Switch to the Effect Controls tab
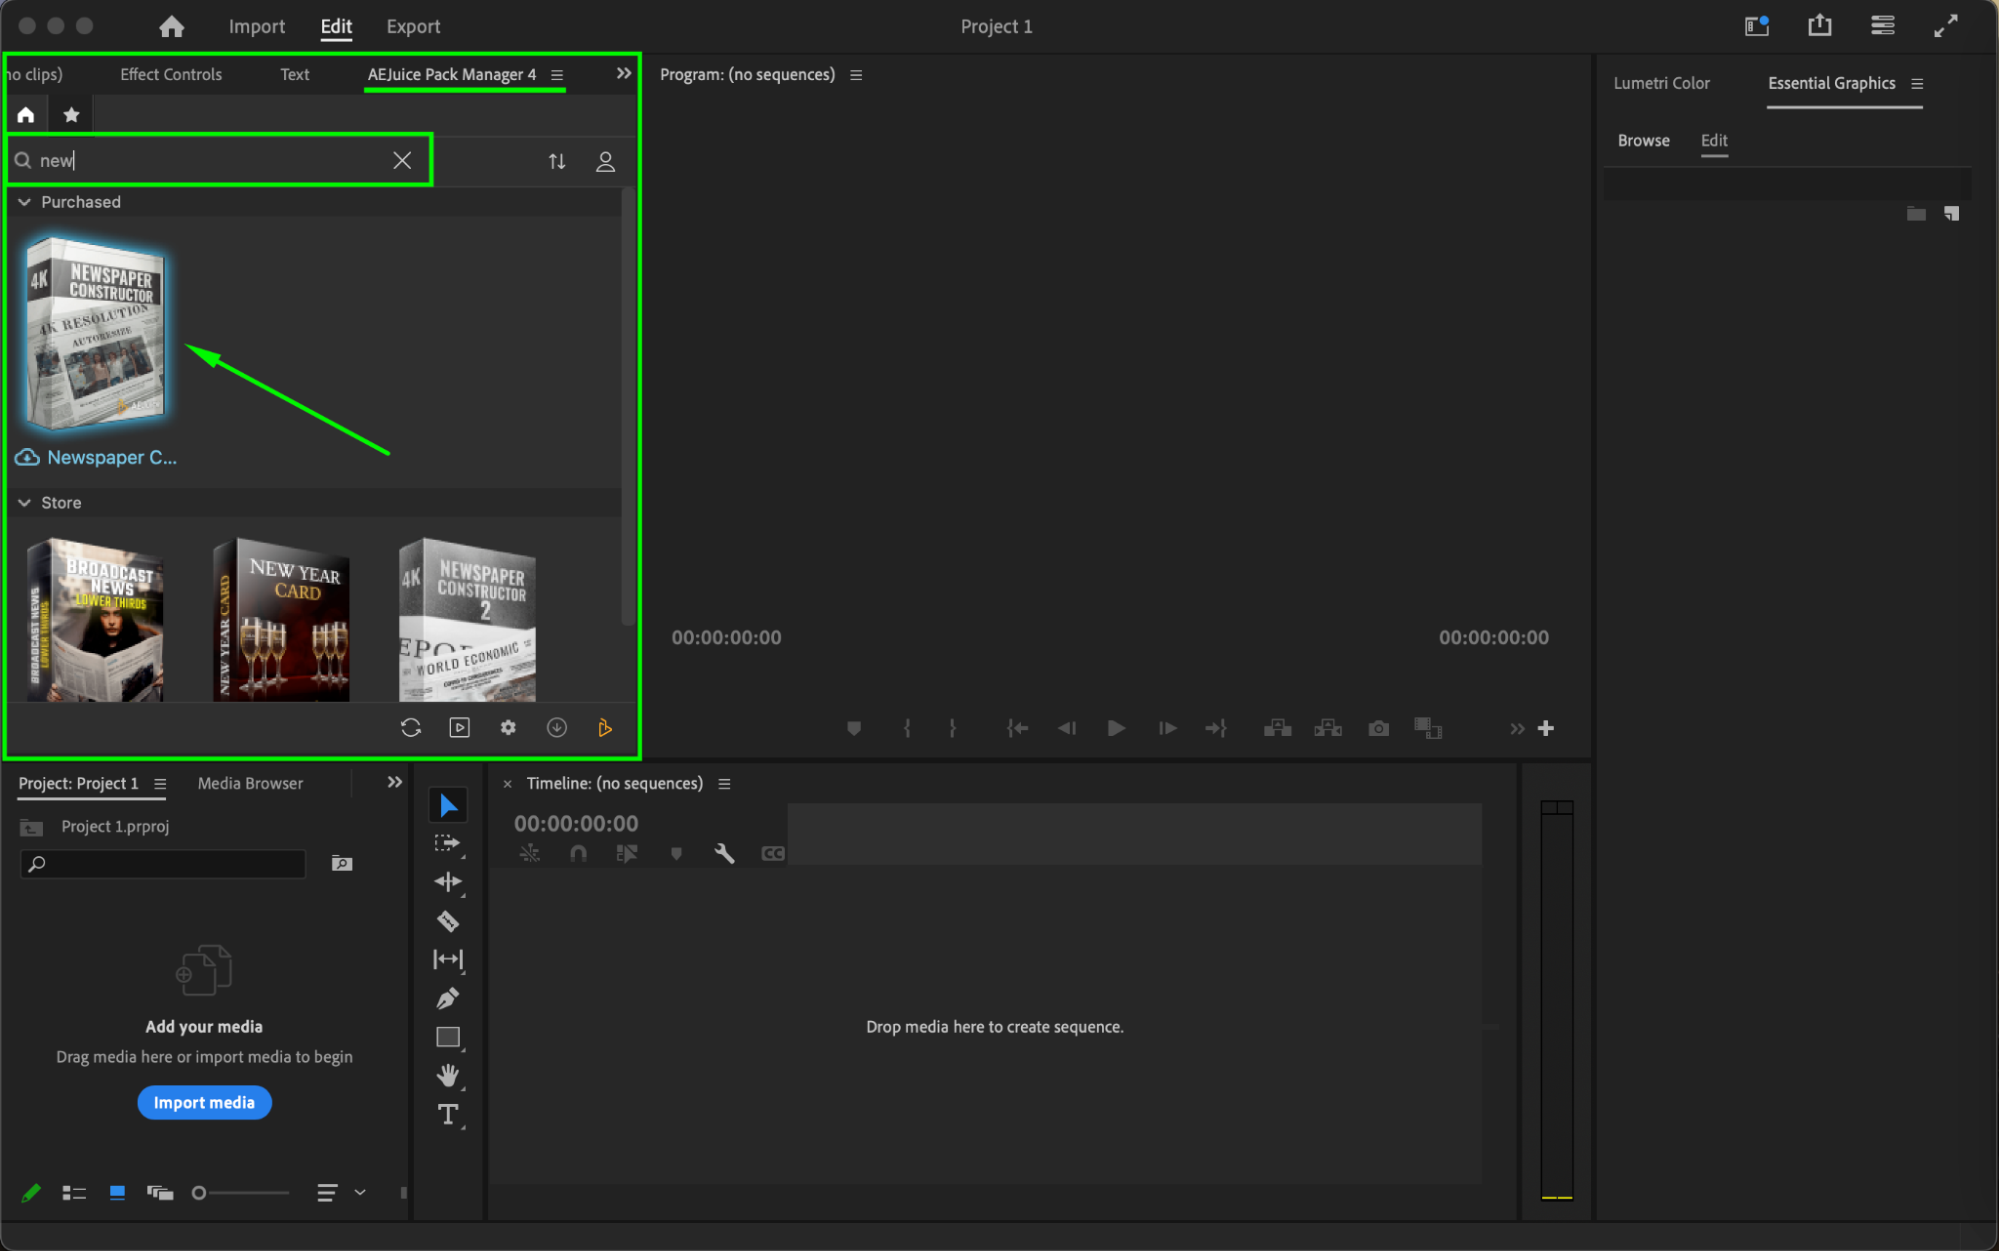This screenshot has width=1999, height=1252. click(171, 74)
